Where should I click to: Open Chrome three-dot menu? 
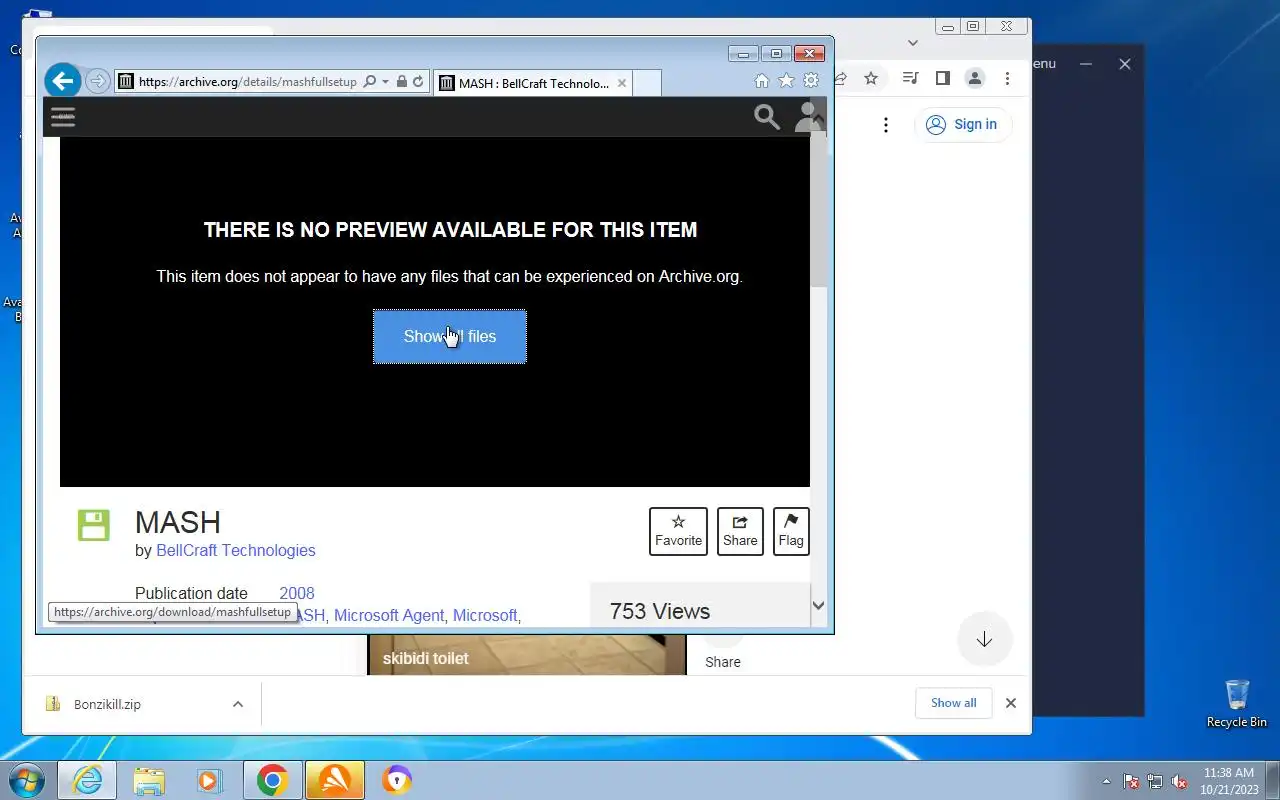[1007, 78]
